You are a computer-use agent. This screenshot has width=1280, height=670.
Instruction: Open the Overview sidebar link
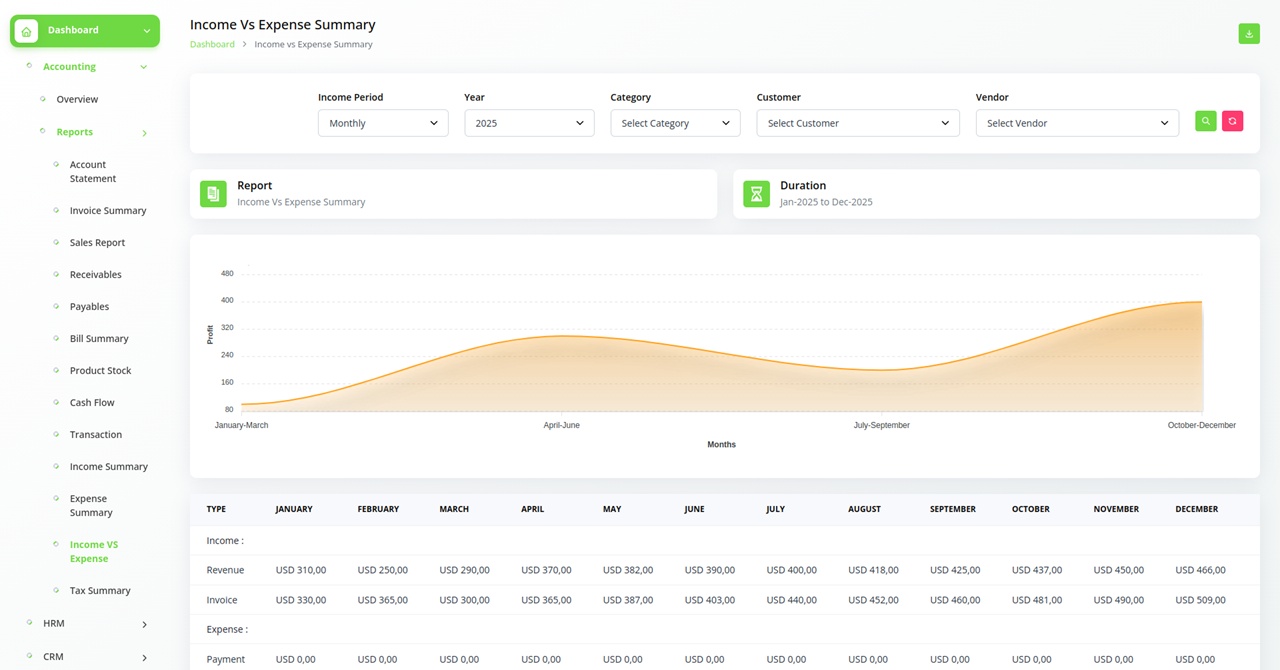click(77, 100)
